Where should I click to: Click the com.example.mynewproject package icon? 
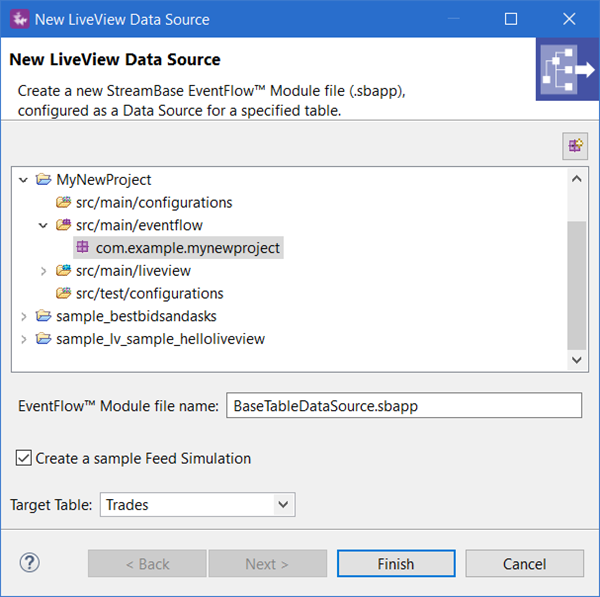(x=83, y=247)
